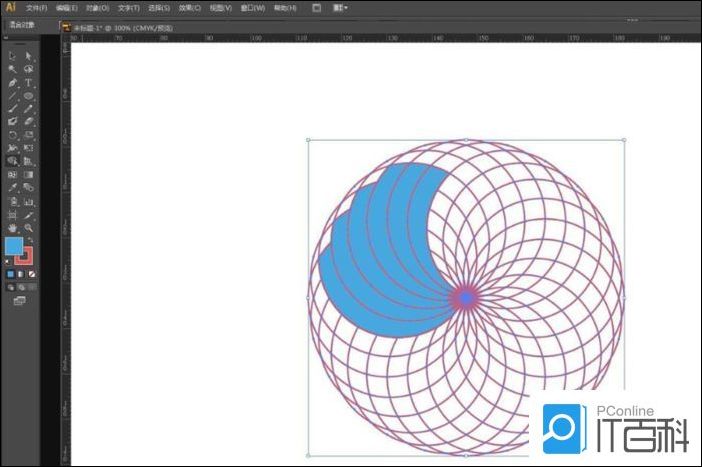Select the Magic Wand tool
The width and height of the screenshot is (702, 467).
(x=12, y=69)
